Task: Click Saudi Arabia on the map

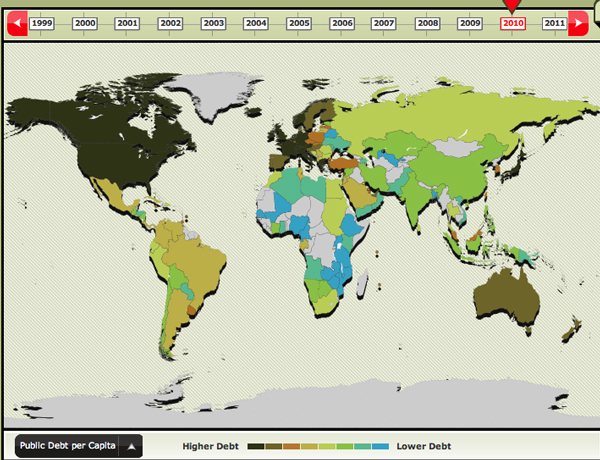Action: click(x=362, y=195)
